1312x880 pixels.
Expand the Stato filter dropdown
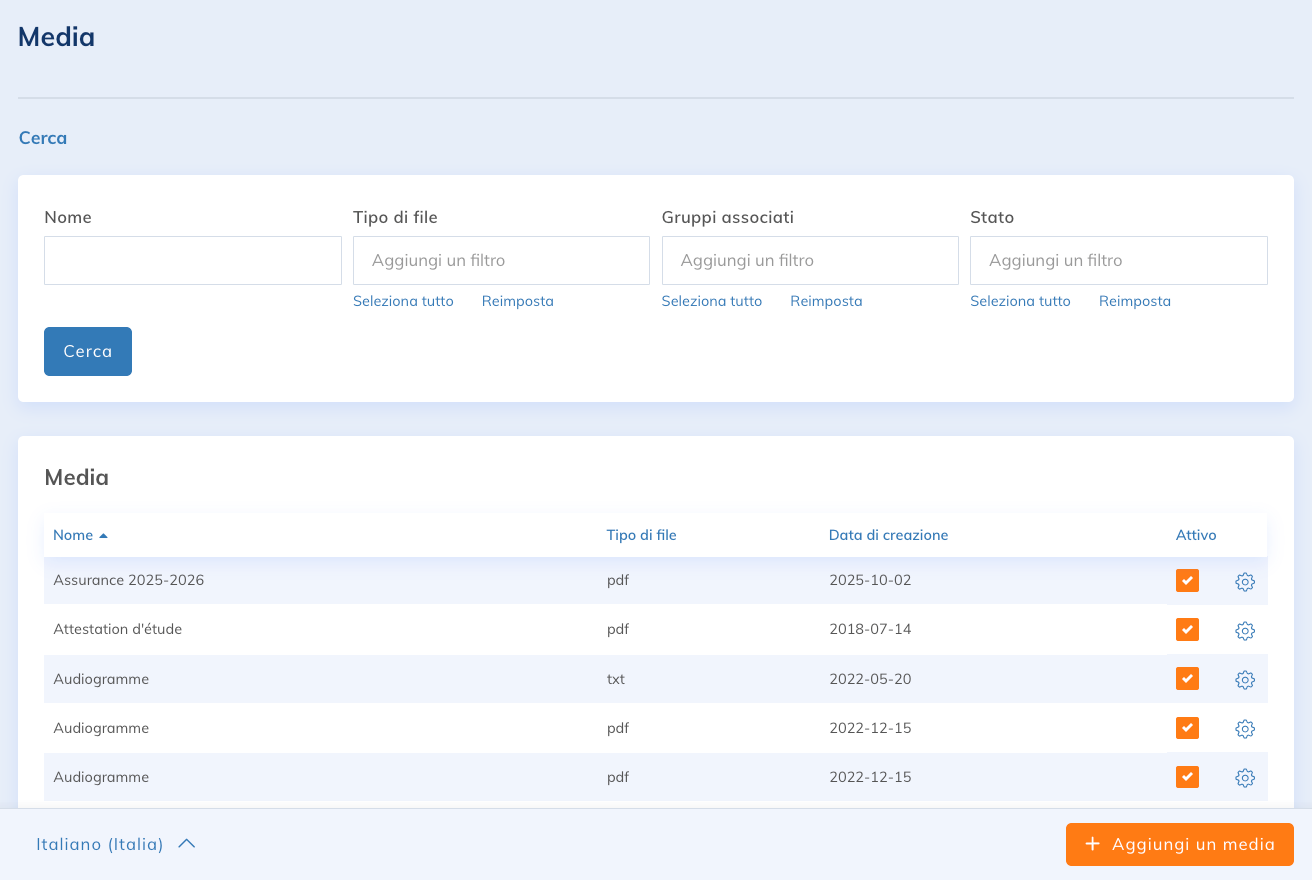point(1119,260)
